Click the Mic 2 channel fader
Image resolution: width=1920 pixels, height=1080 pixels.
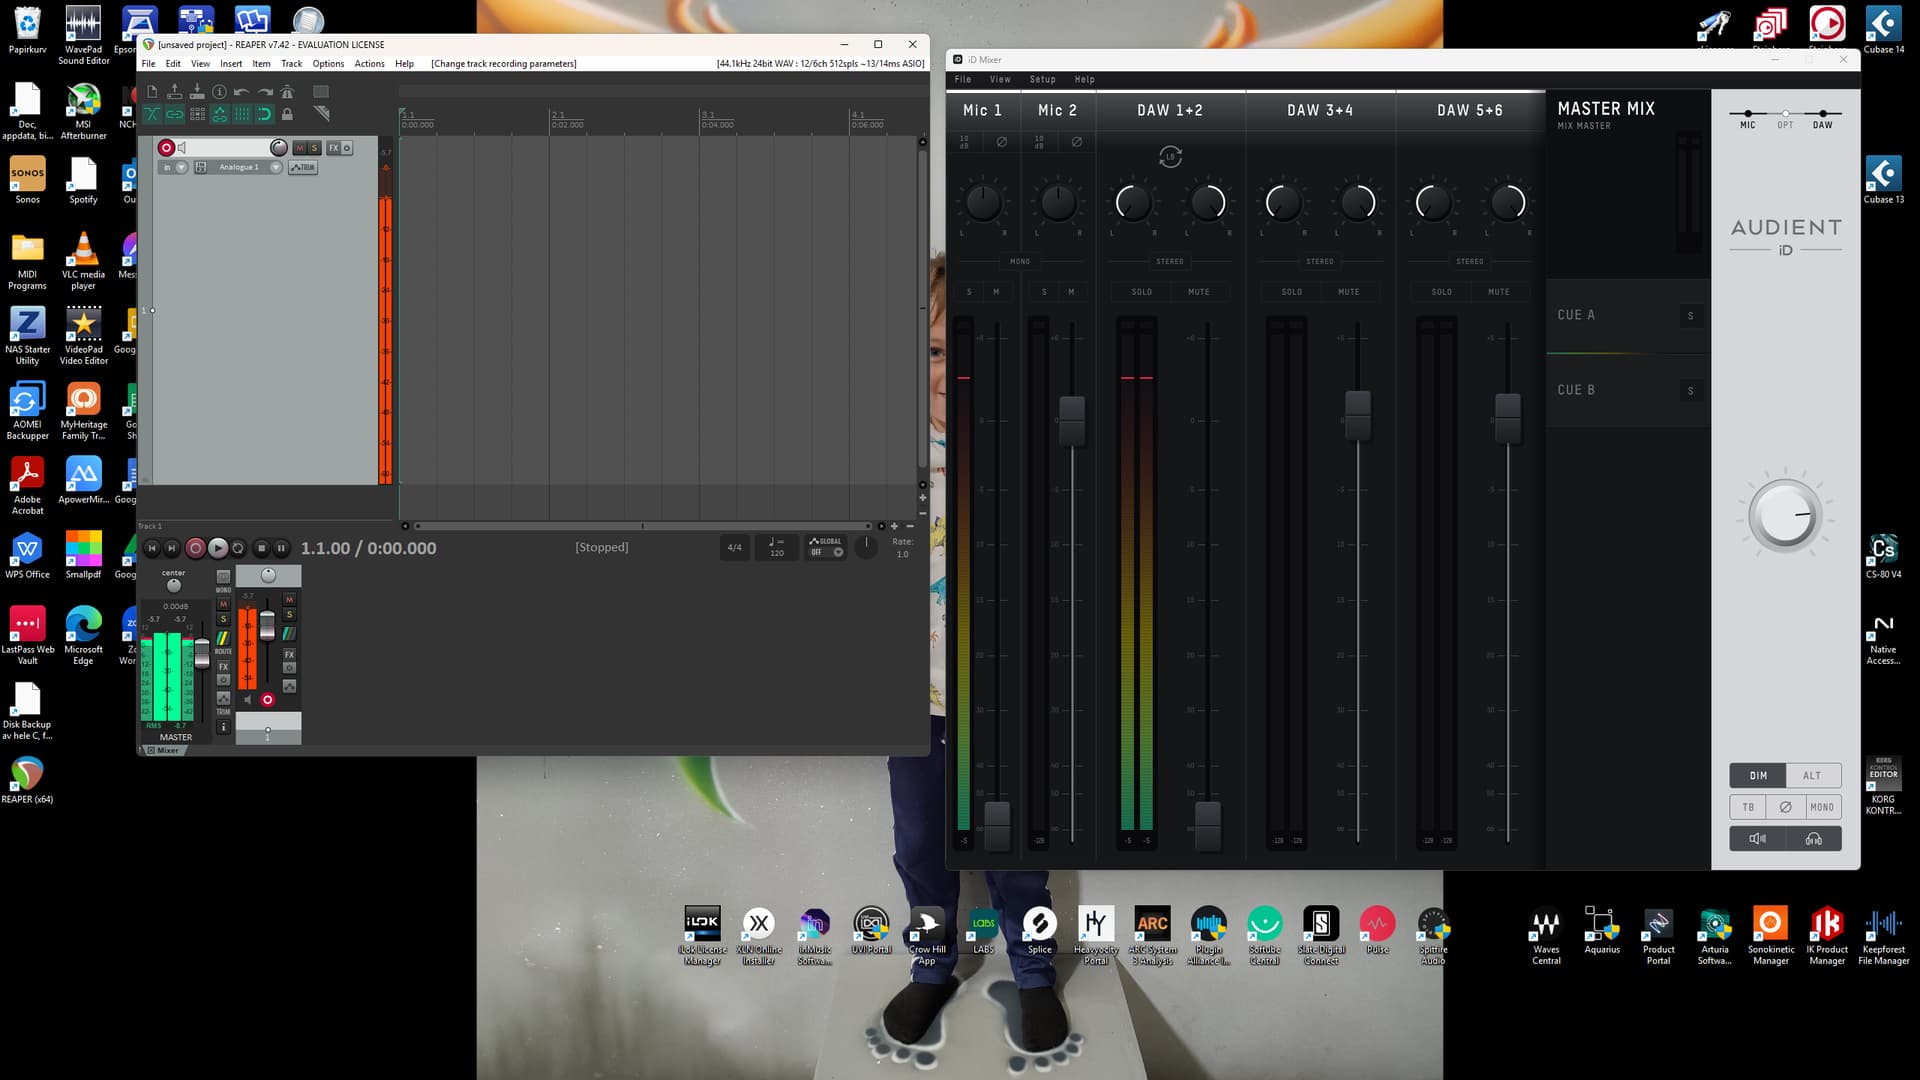click(x=1071, y=419)
